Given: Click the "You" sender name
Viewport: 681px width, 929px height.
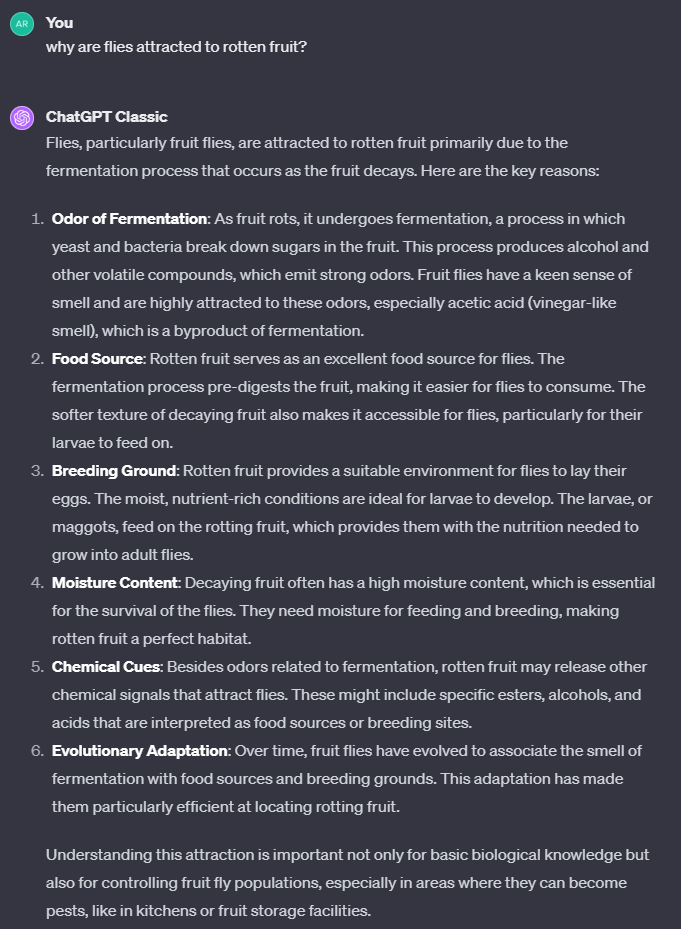Looking at the screenshot, I should pyautogui.click(x=59, y=22).
